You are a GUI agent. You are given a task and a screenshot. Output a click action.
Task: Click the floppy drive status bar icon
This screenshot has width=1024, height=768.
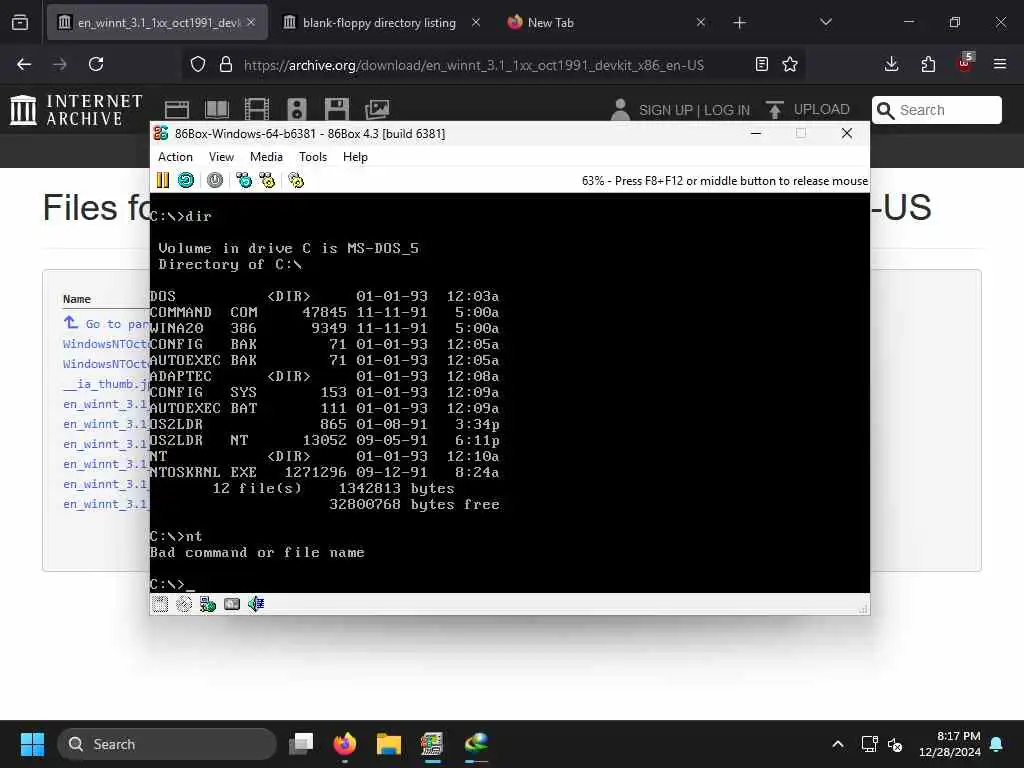[160, 604]
